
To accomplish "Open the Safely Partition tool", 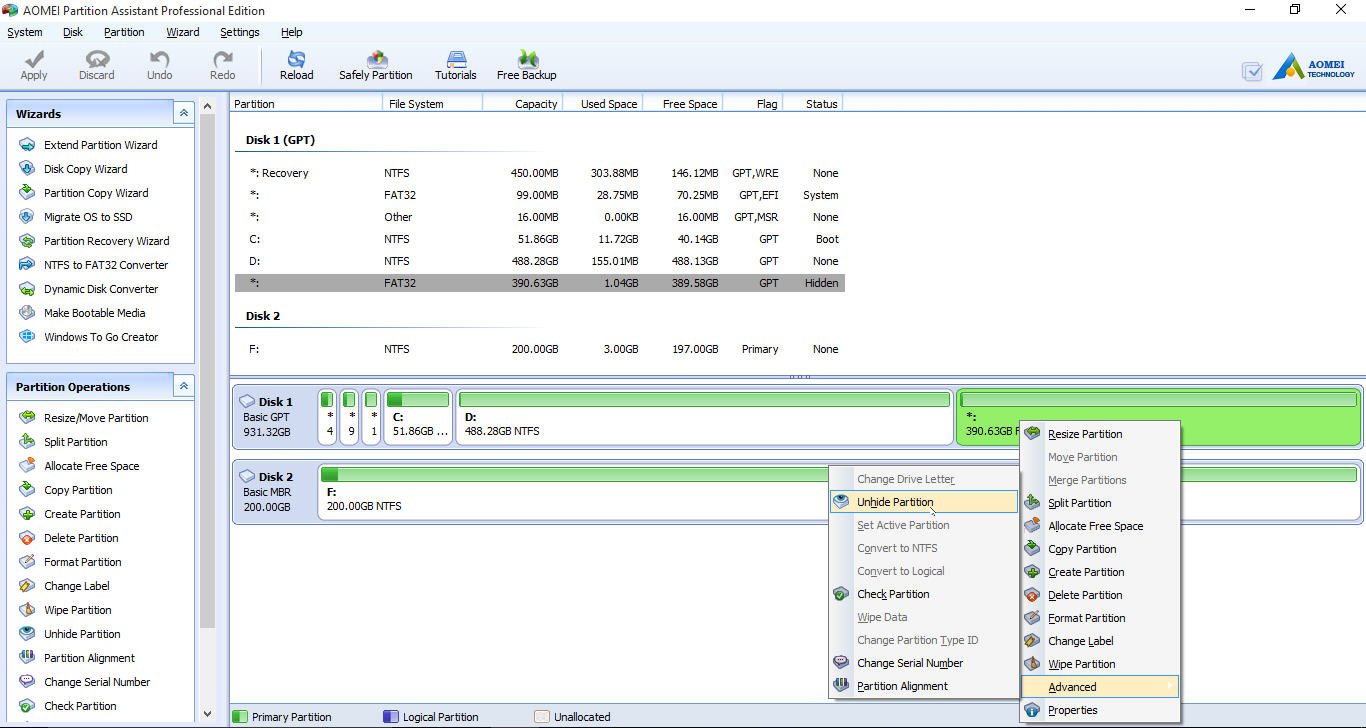I will pos(375,65).
